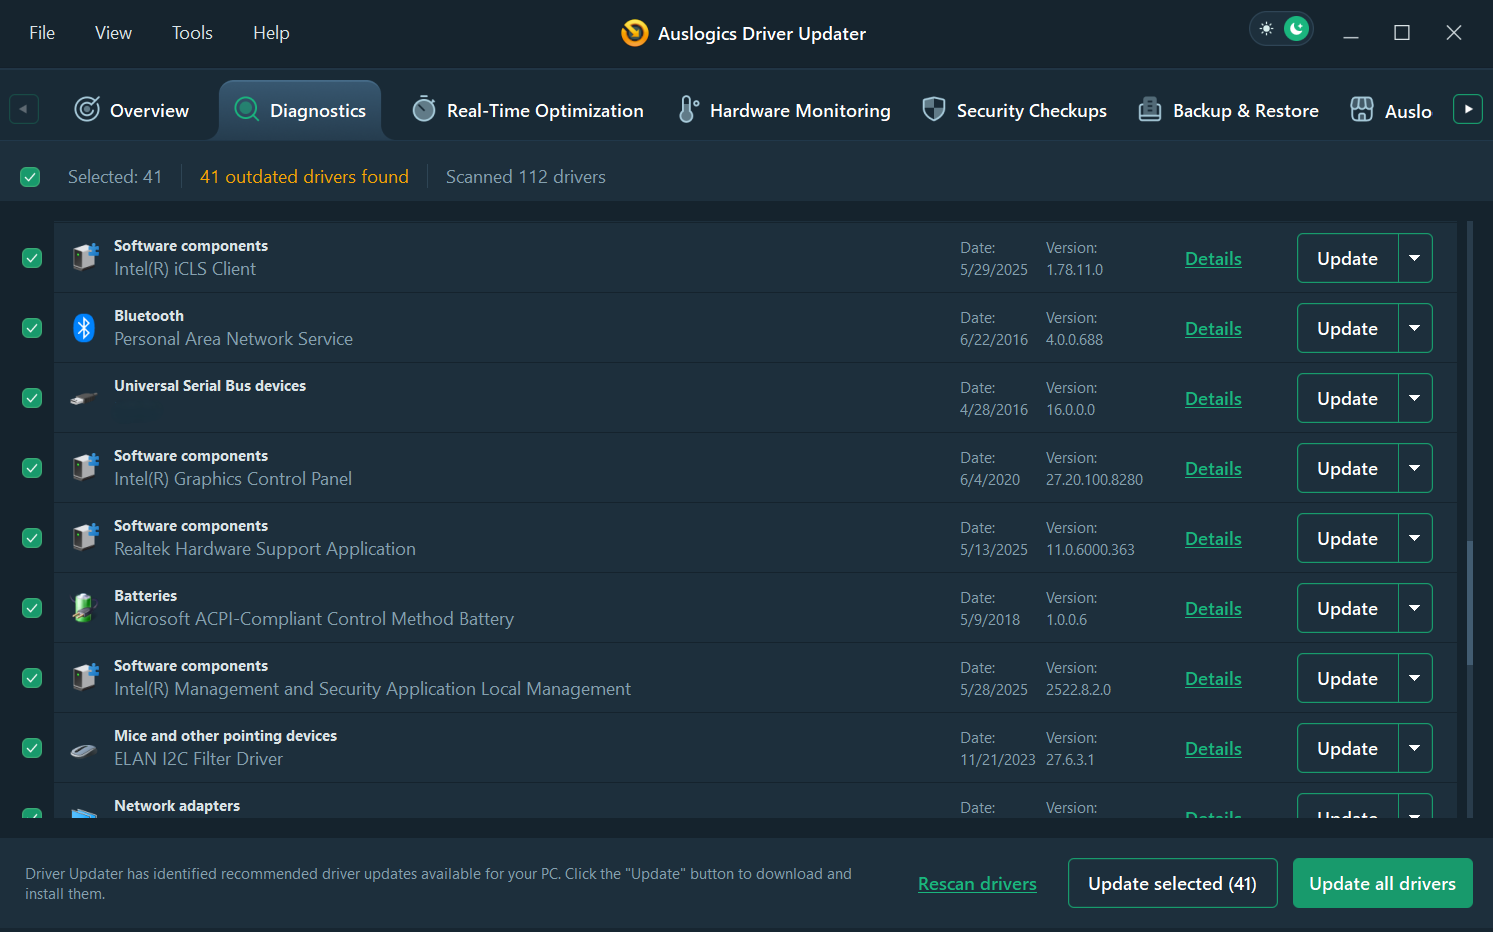1493x932 pixels.
Task: Click the Backup & Restore icon
Action: pos(1149,110)
